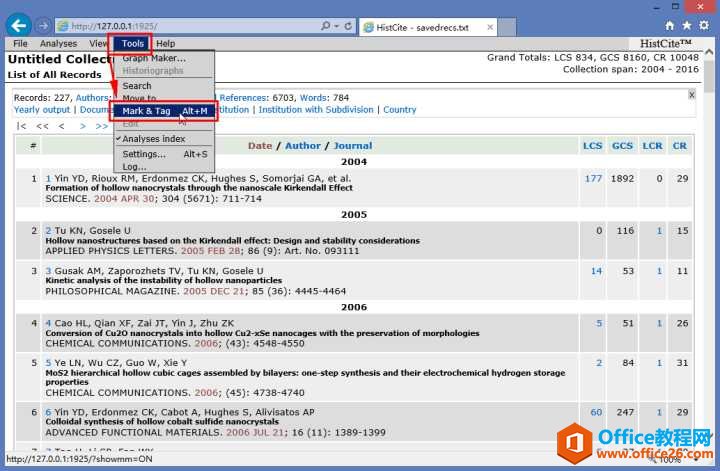
Task: Open the browser settings gear icon
Action: [704, 26]
